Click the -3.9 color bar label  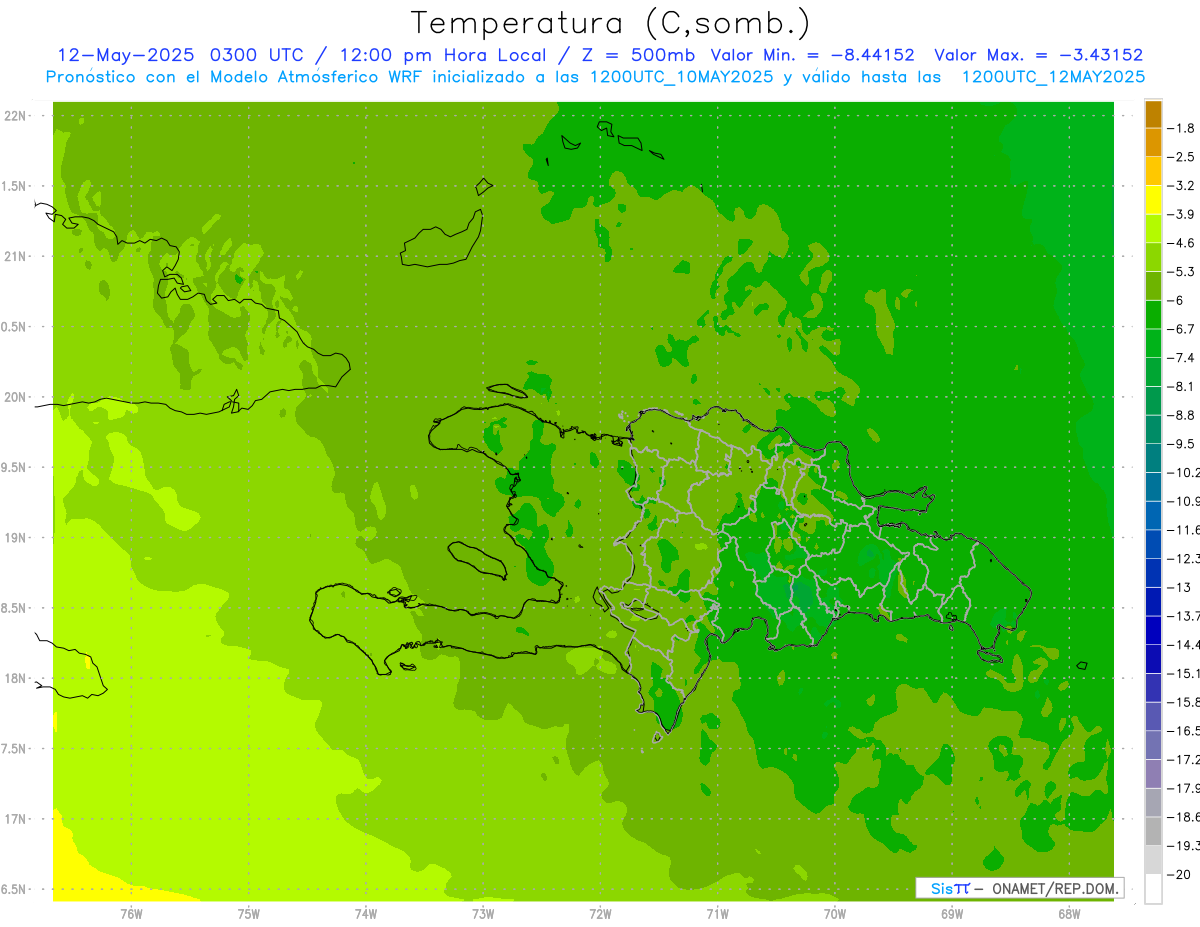pos(1183,215)
